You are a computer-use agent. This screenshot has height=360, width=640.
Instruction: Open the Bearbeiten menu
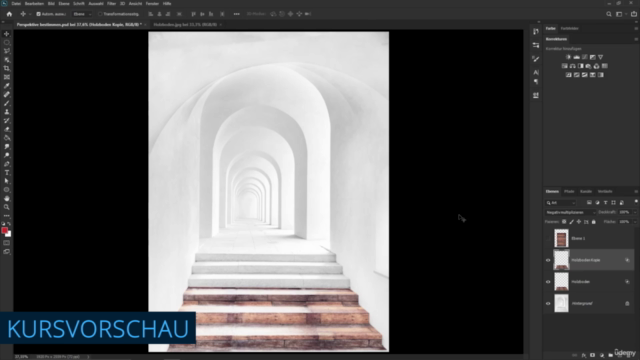coord(34,3)
